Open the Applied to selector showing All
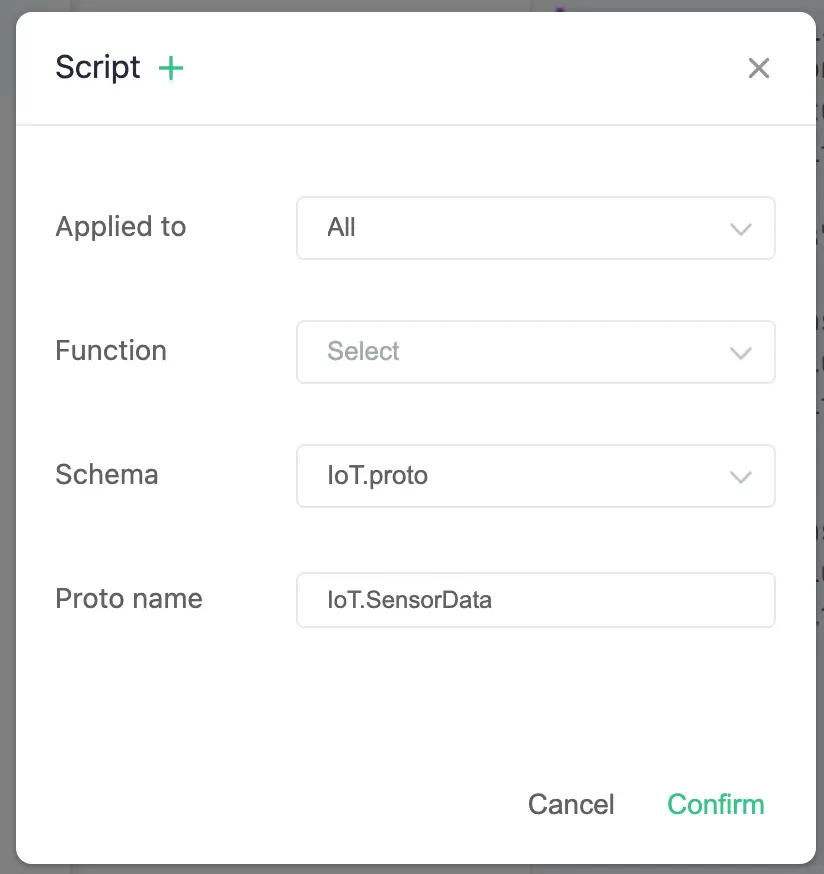824x874 pixels. point(536,228)
